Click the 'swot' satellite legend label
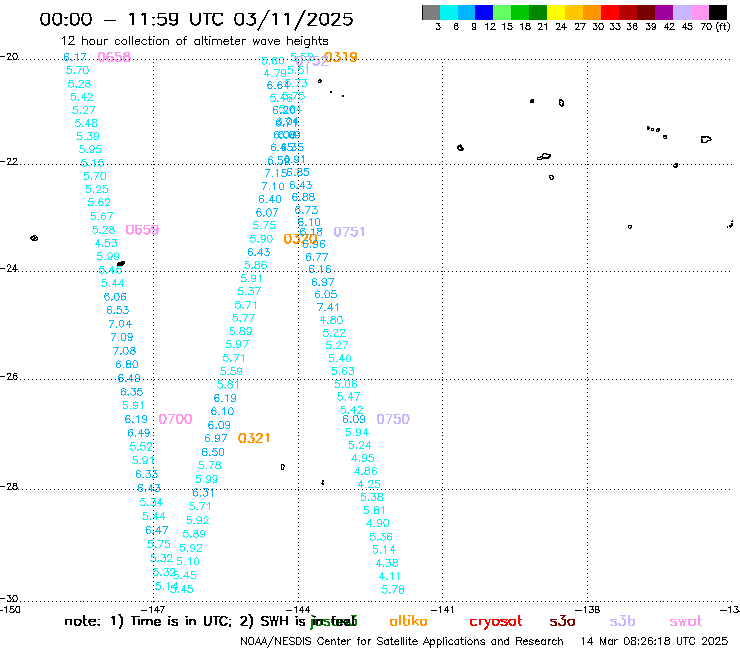This screenshot has width=740, height=650. pos(686,622)
